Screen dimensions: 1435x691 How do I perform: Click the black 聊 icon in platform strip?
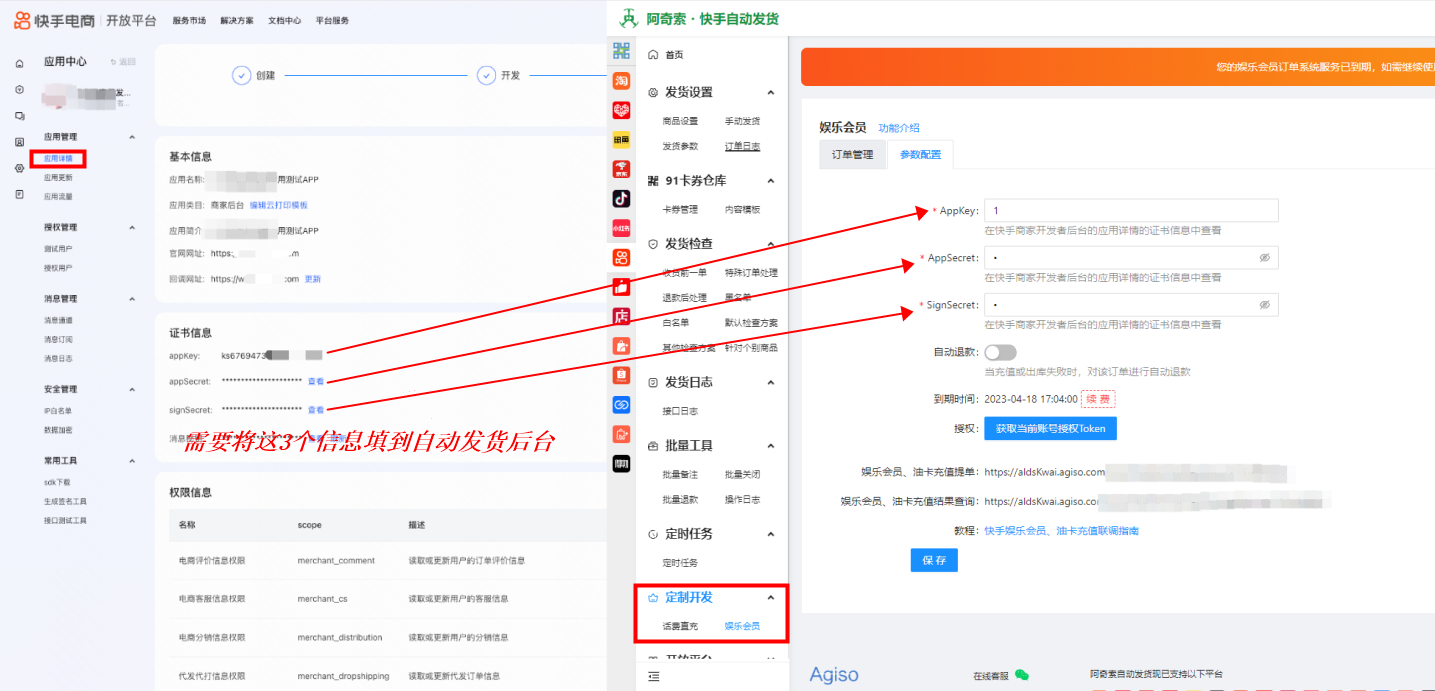pyautogui.click(x=621, y=464)
